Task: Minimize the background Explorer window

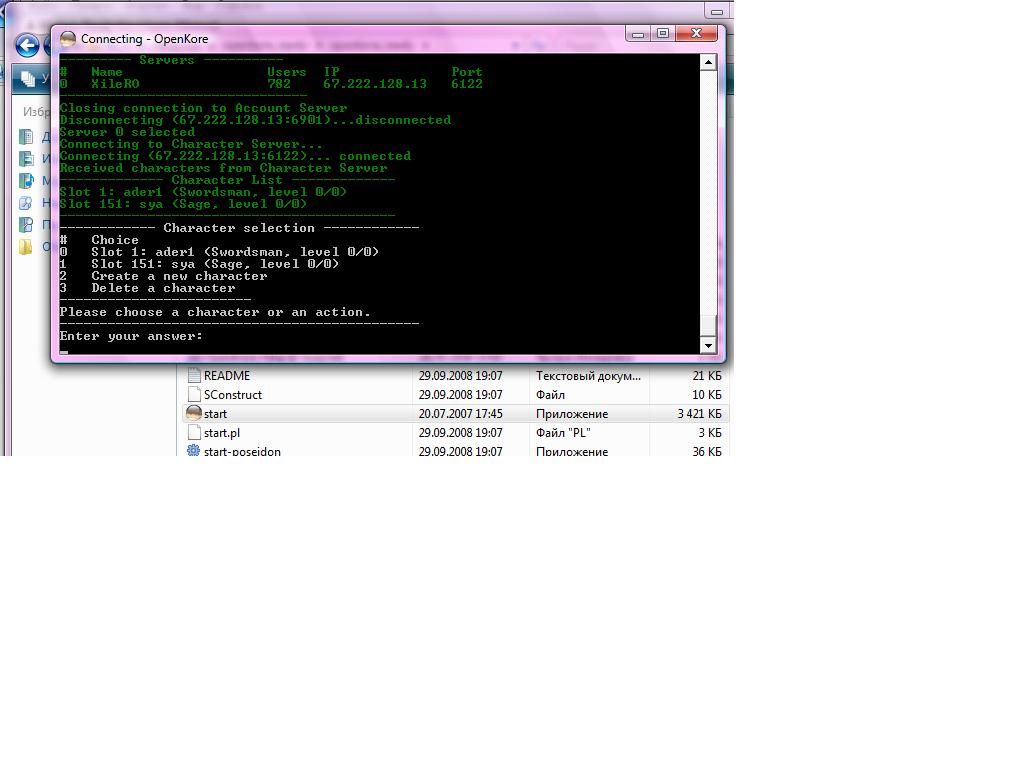Action: coord(716,12)
